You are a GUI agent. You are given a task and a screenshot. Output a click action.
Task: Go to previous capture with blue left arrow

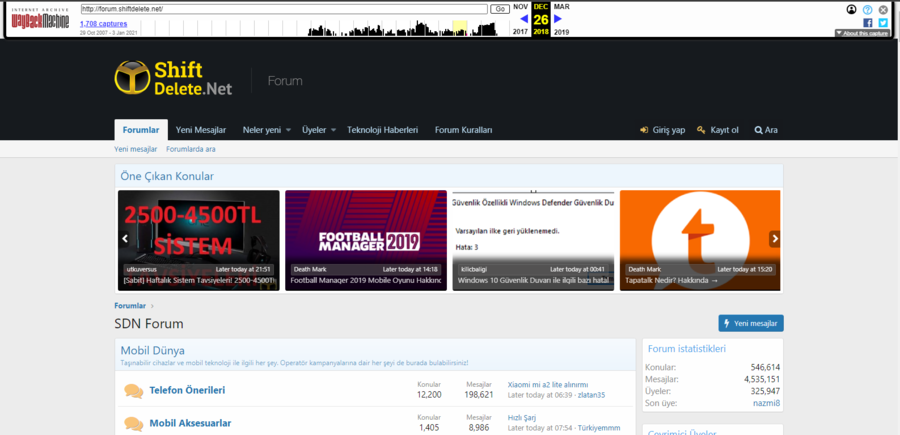(524, 19)
